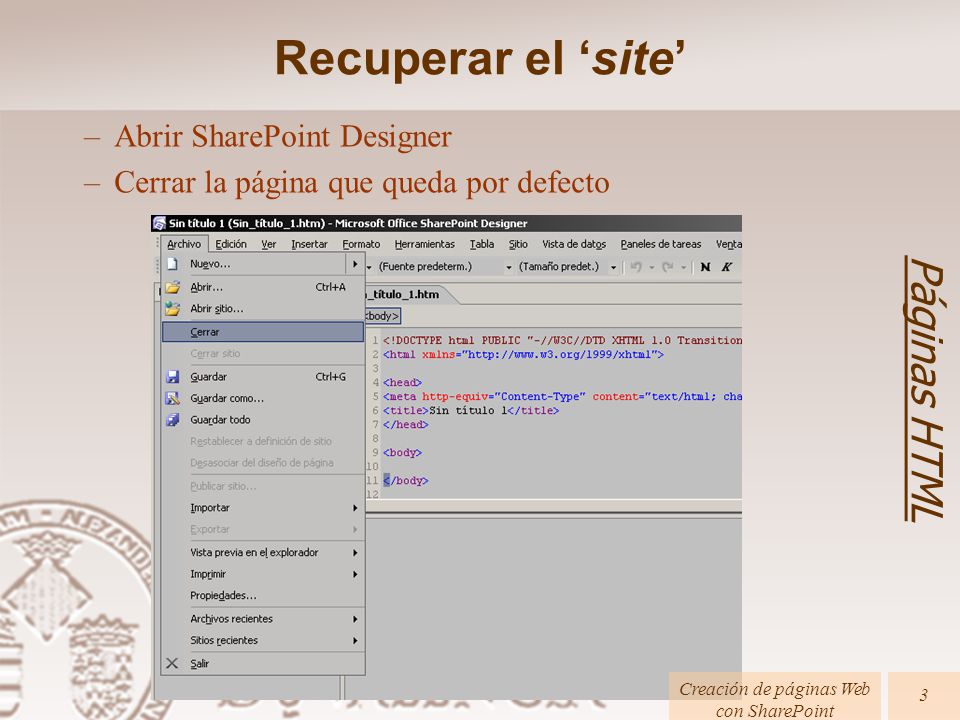Viewport: 960px width, 720px height.
Task: Click the Nuevo document icon
Action: click(172, 264)
